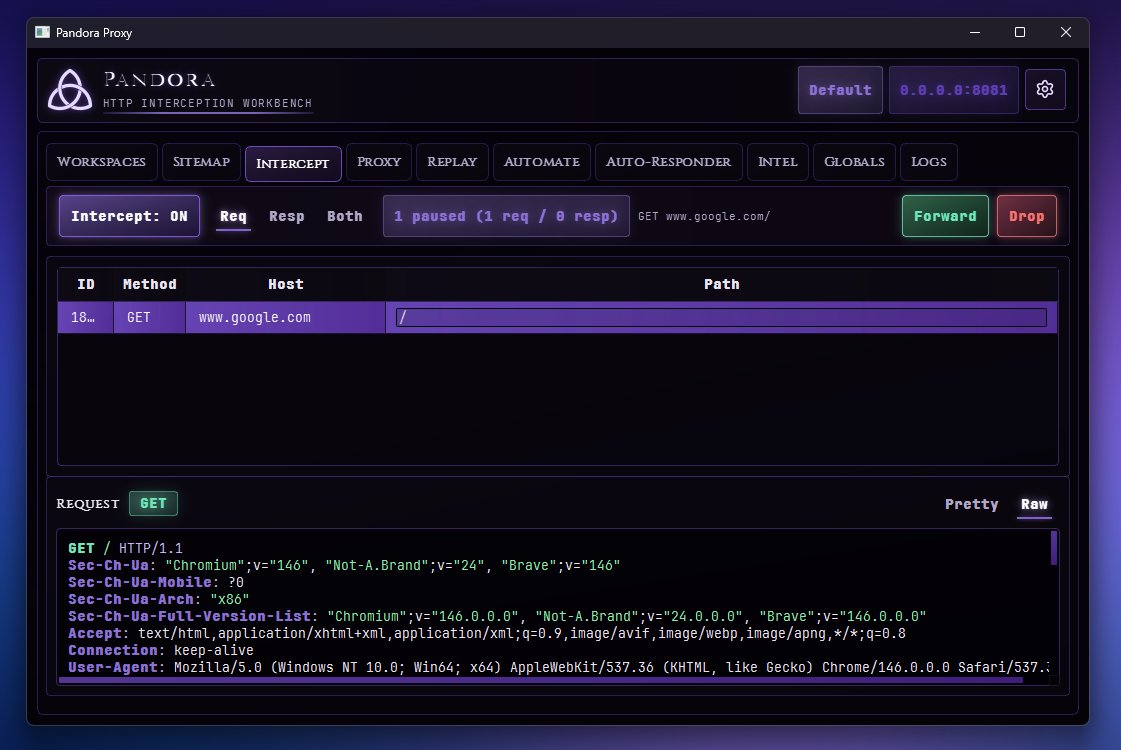Open the Logs tab

(x=929, y=162)
